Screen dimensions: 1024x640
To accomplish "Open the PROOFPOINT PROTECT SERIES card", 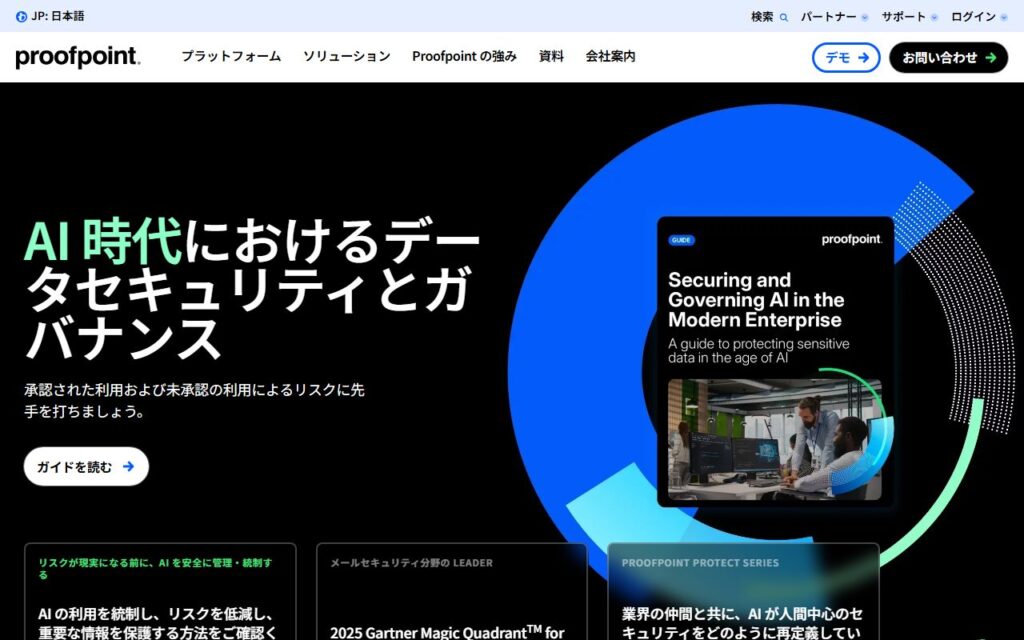I will pyautogui.click(x=743, y=592).
